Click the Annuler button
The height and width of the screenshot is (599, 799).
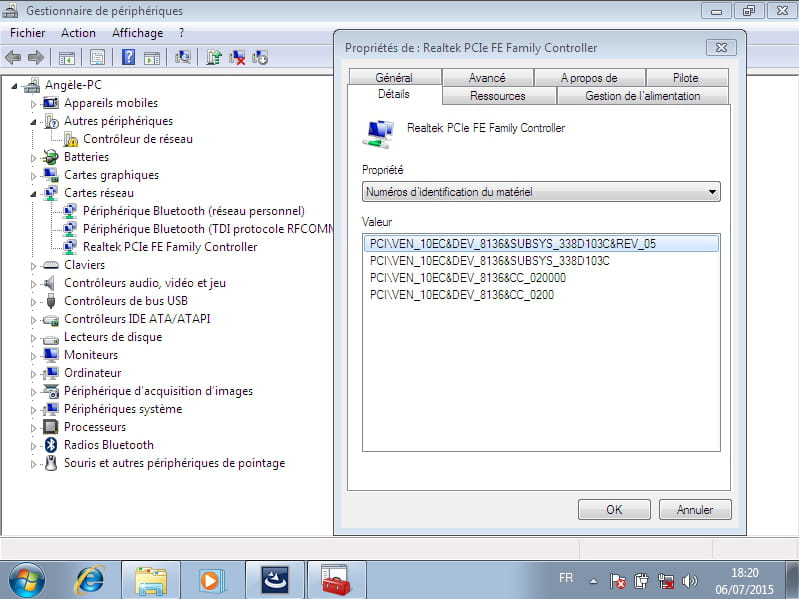pyautogui.click(x=695, y=509)
